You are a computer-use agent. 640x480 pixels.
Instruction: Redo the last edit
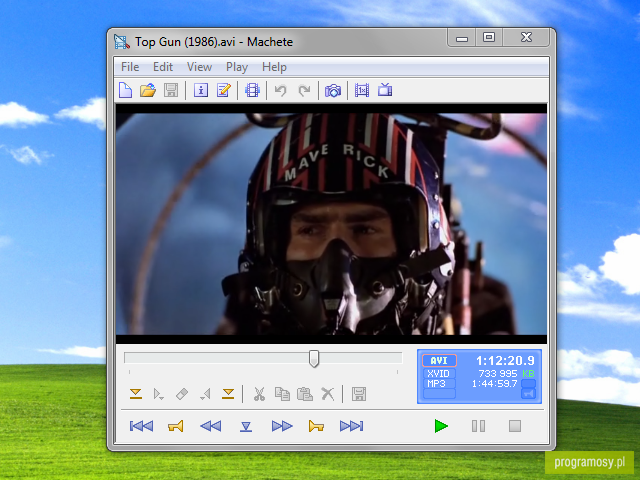pos(304,90)
